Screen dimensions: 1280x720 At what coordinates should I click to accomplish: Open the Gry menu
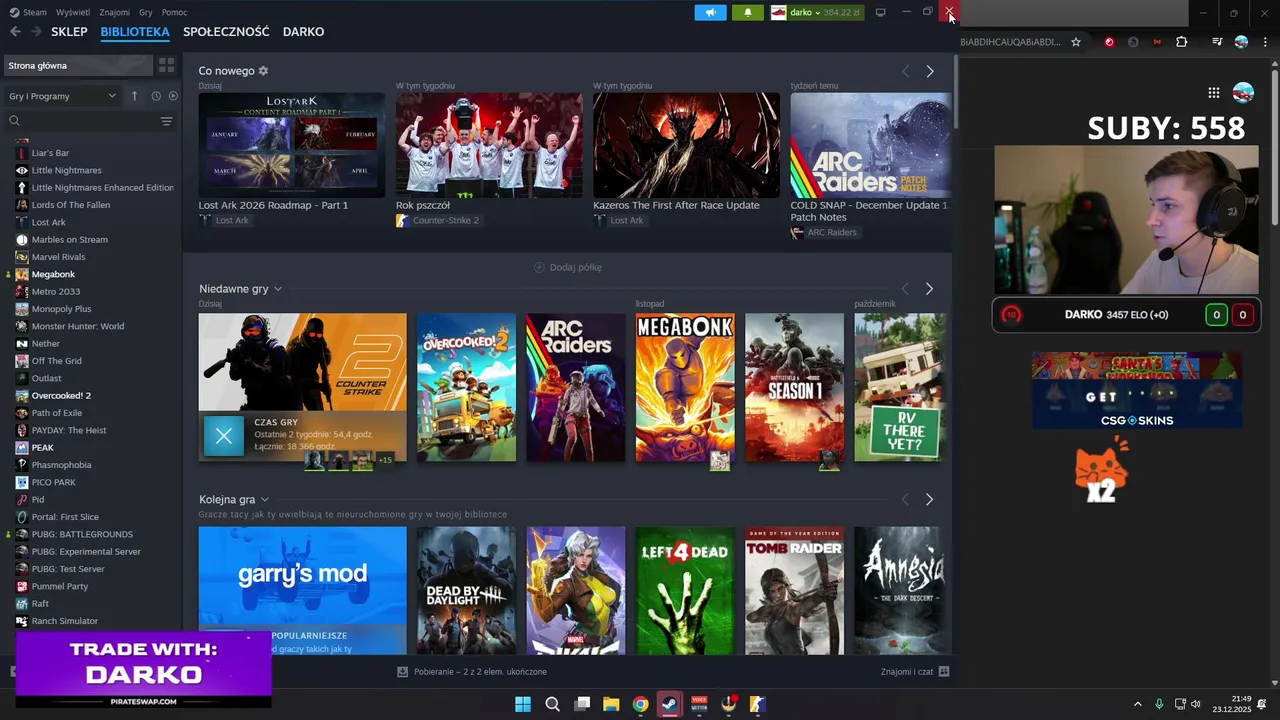coord(146,12)
